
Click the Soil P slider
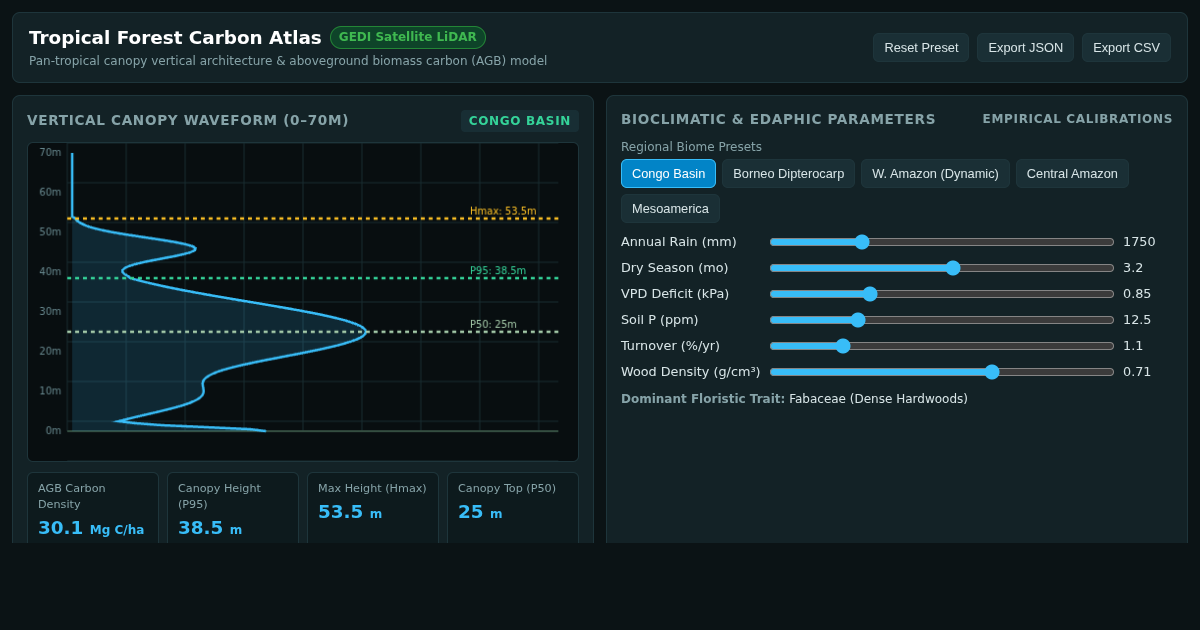click(x=941, y=320)
